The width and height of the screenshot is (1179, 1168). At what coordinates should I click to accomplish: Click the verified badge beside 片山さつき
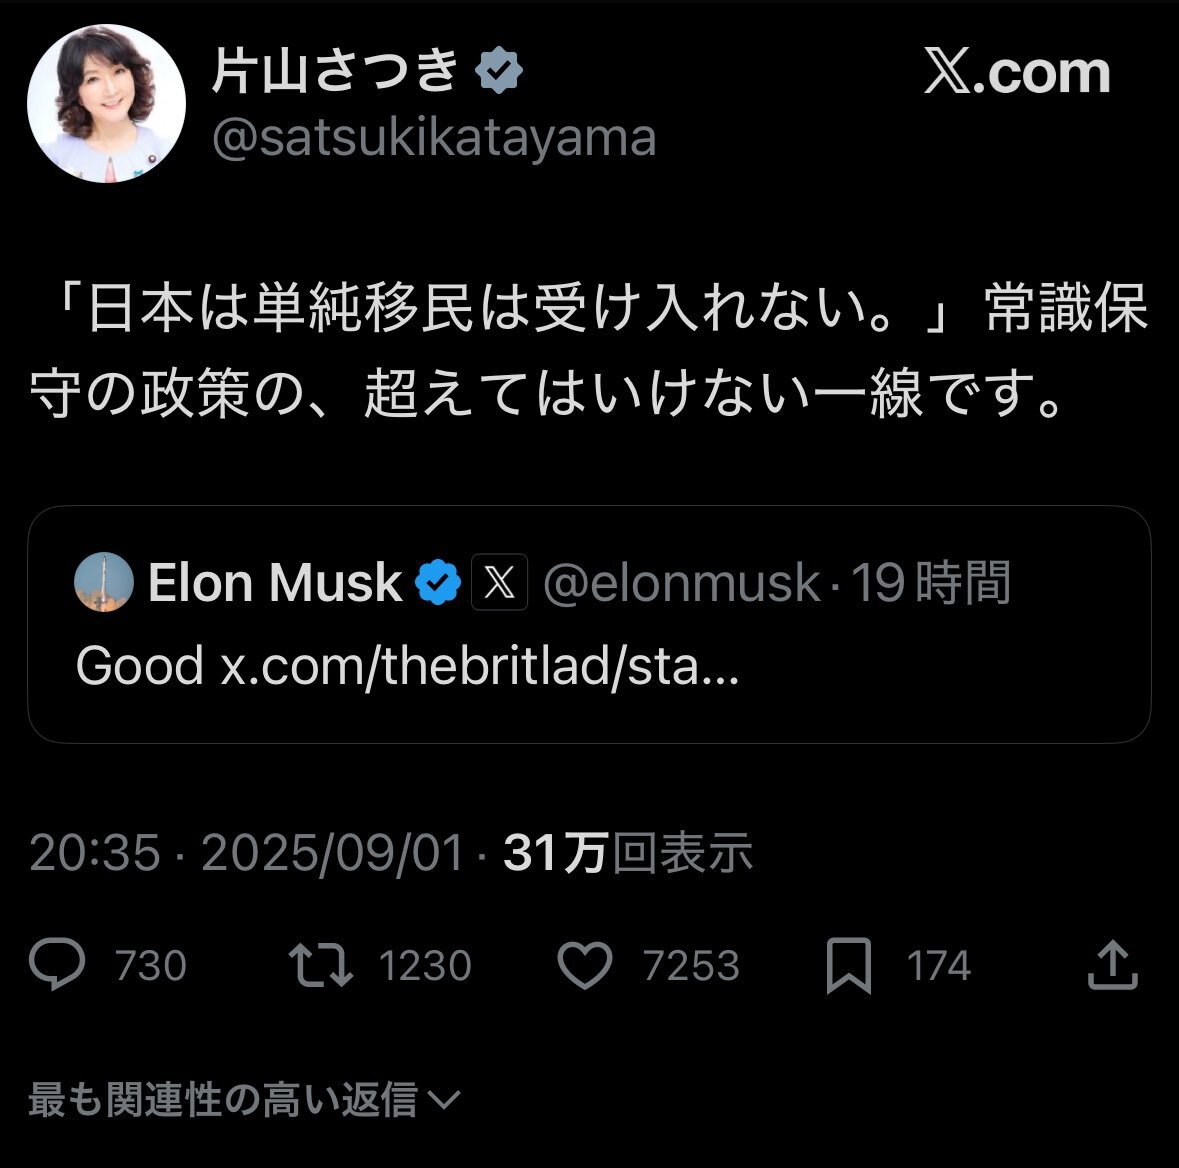pos(499,72)
